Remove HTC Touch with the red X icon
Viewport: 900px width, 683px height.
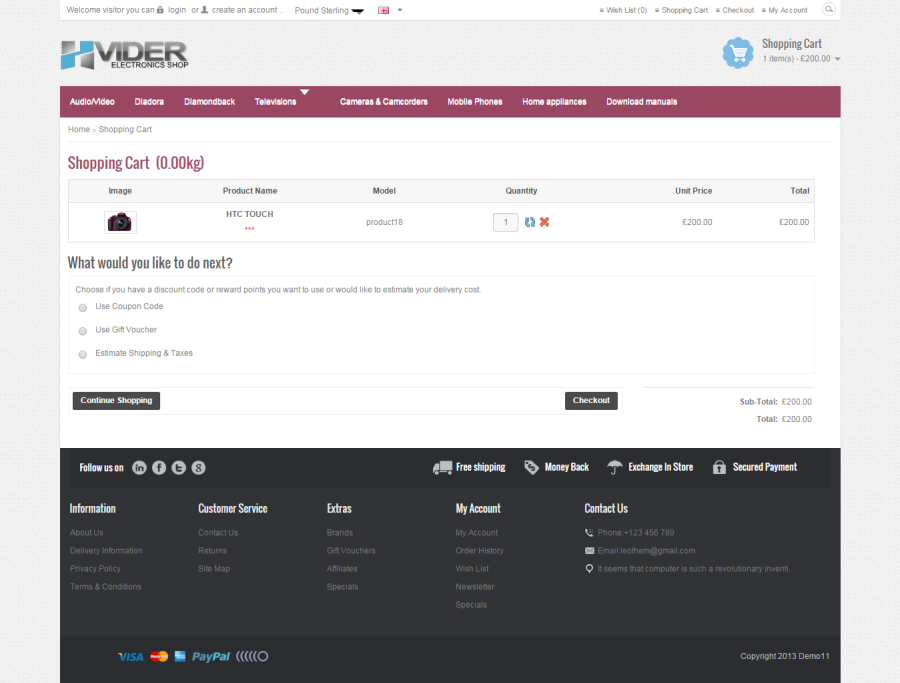(x=544, y=222)
